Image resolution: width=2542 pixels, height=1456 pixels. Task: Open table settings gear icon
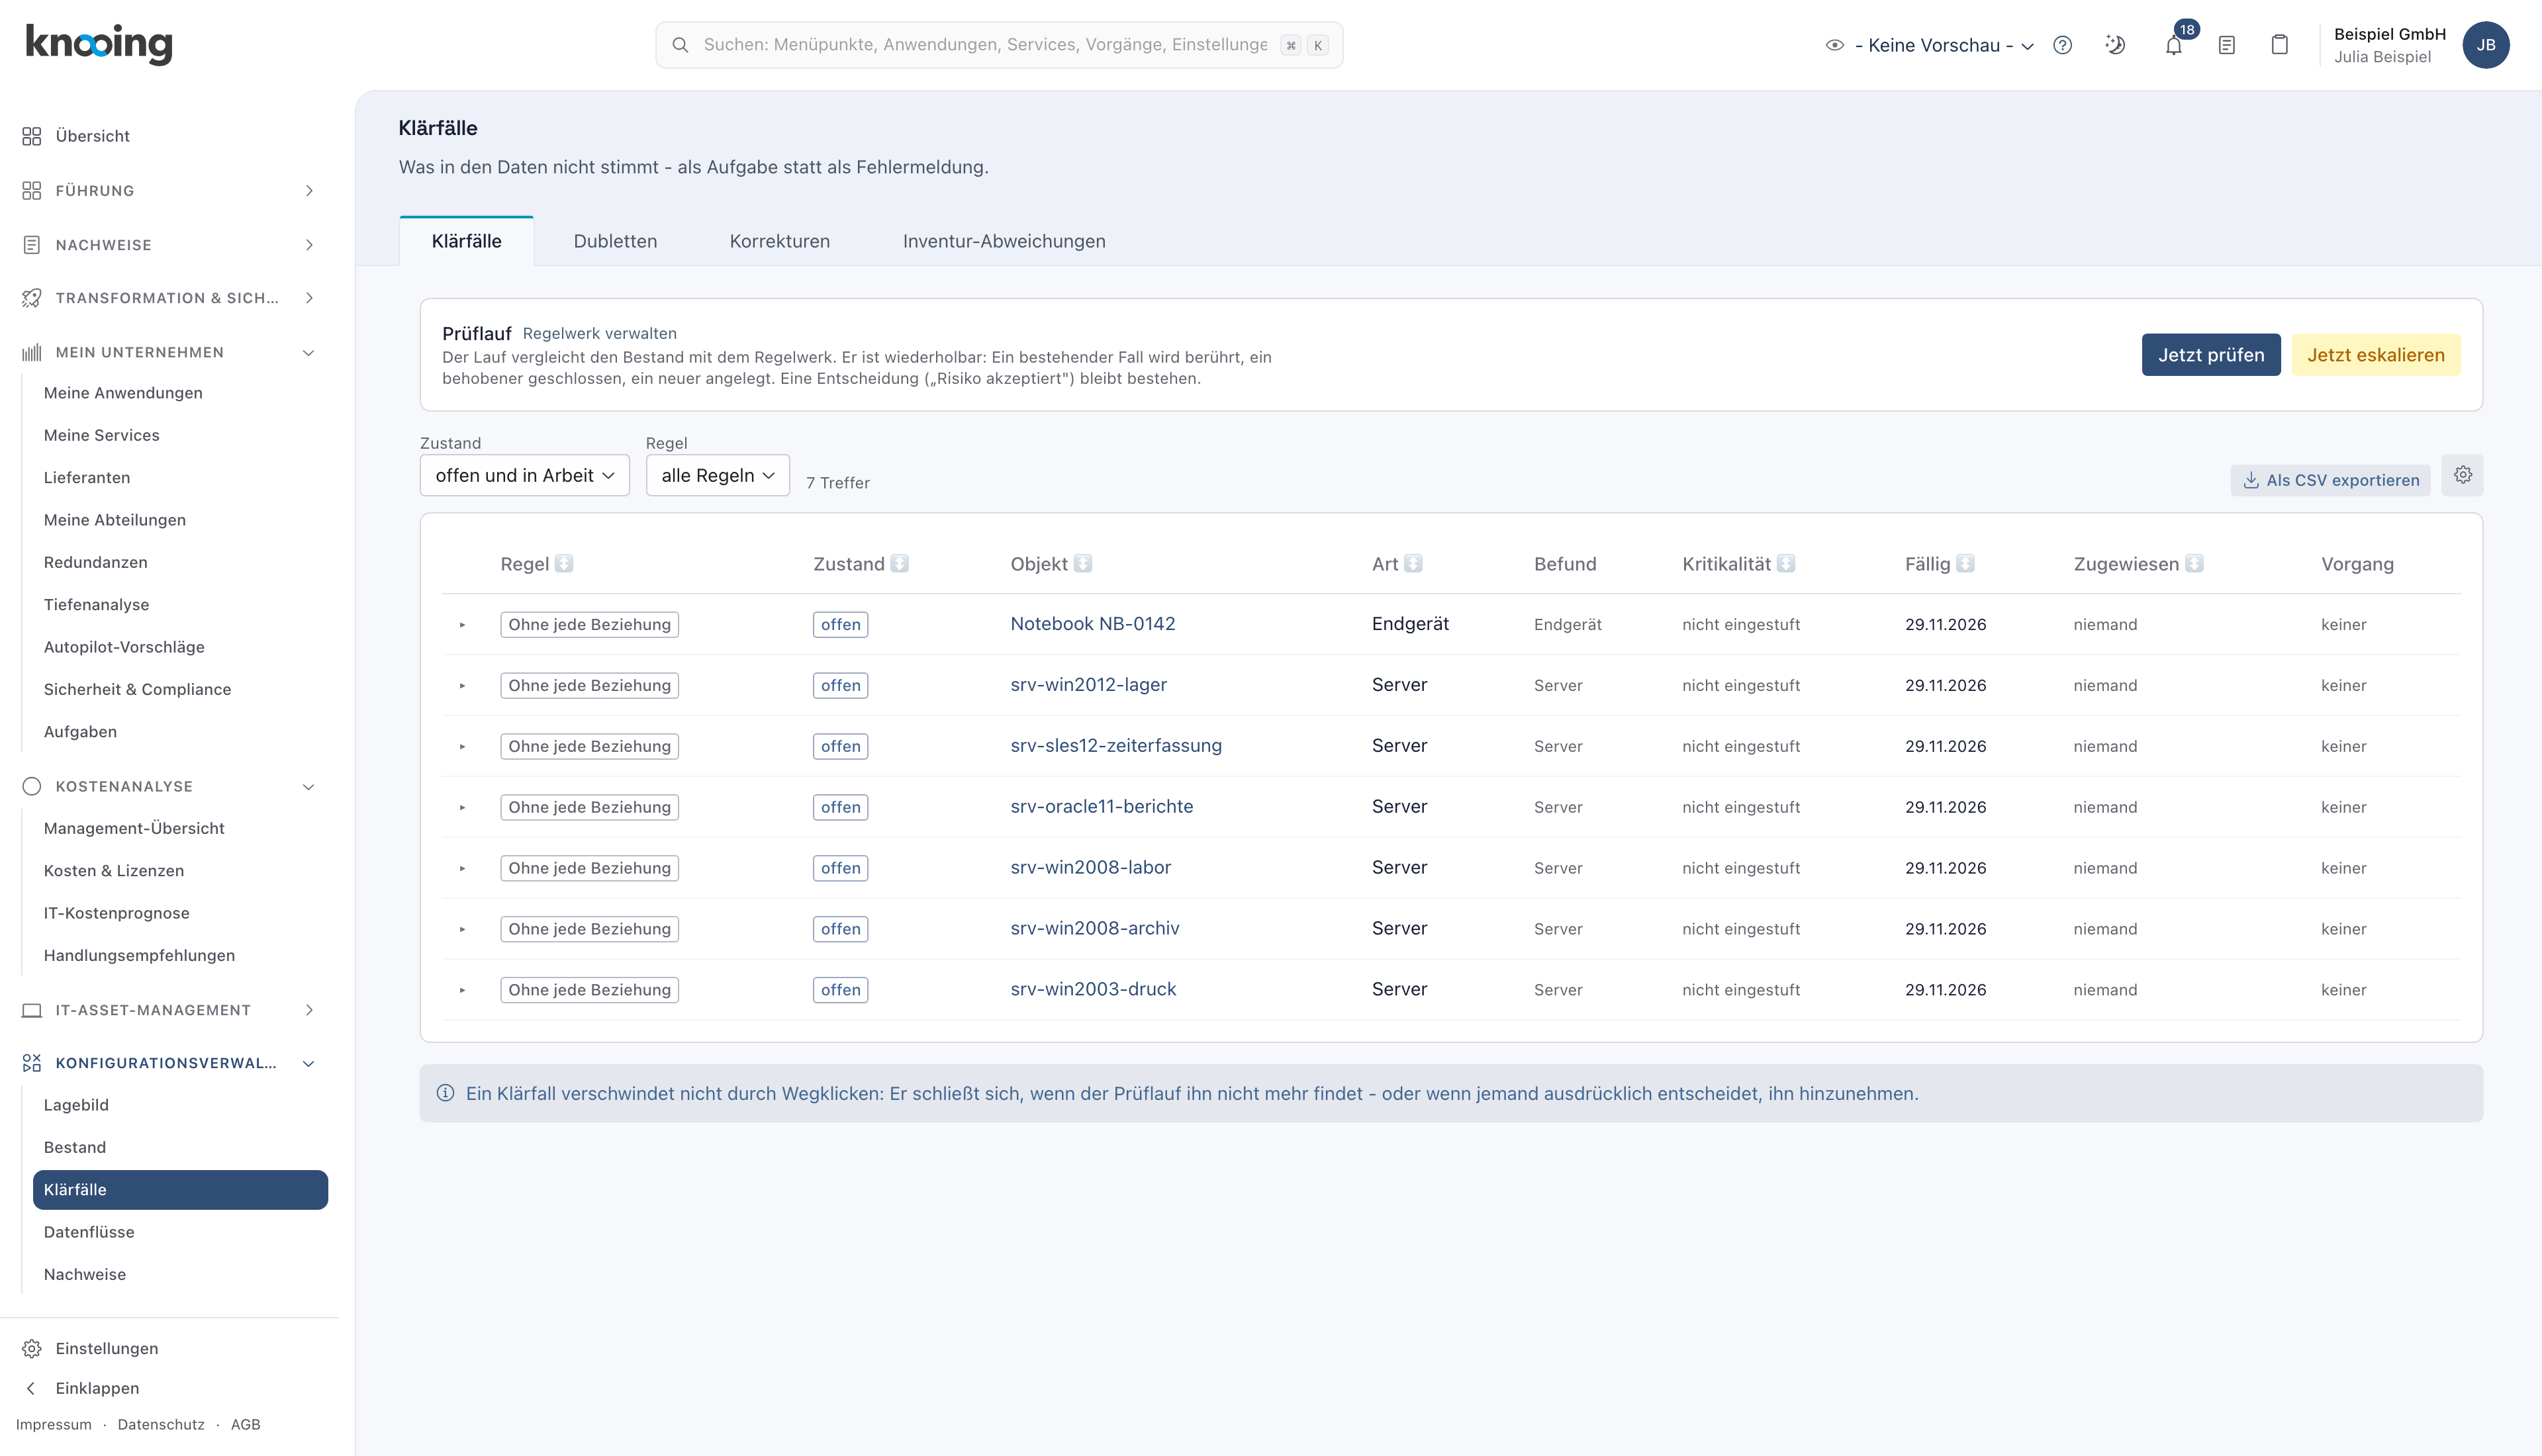point(2463,475)
